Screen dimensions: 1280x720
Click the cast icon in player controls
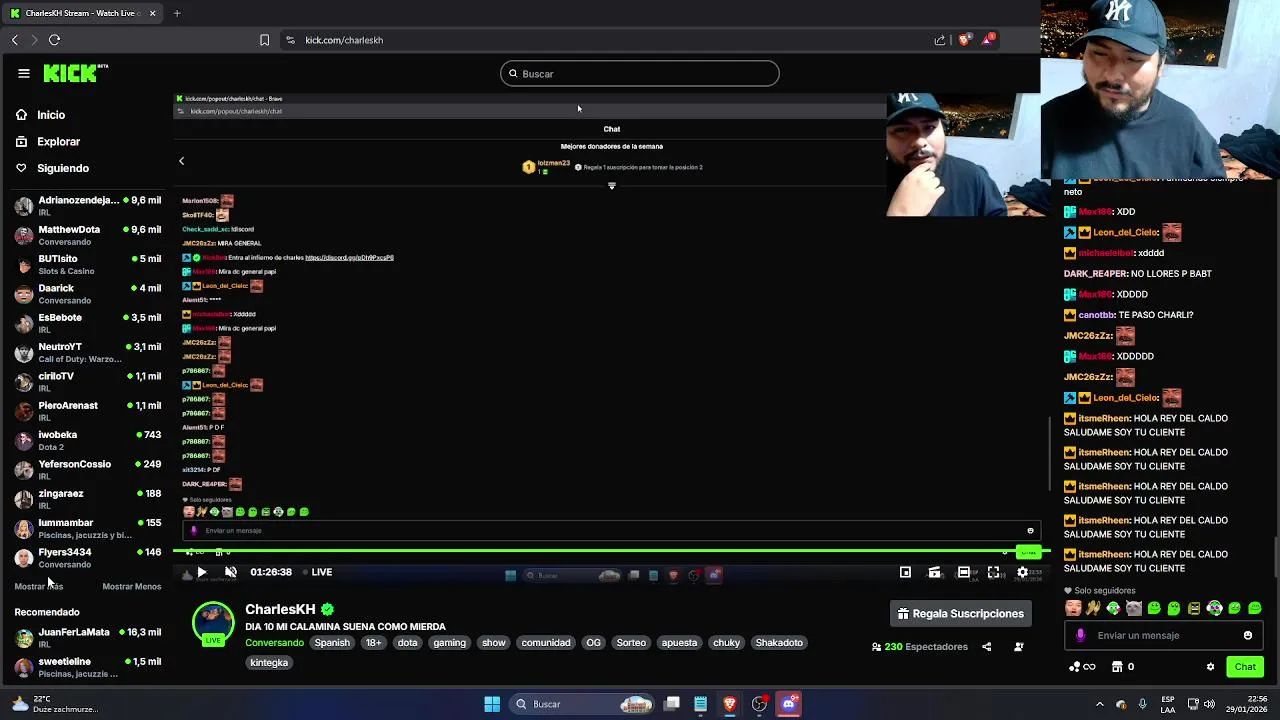tap(934, 572)
